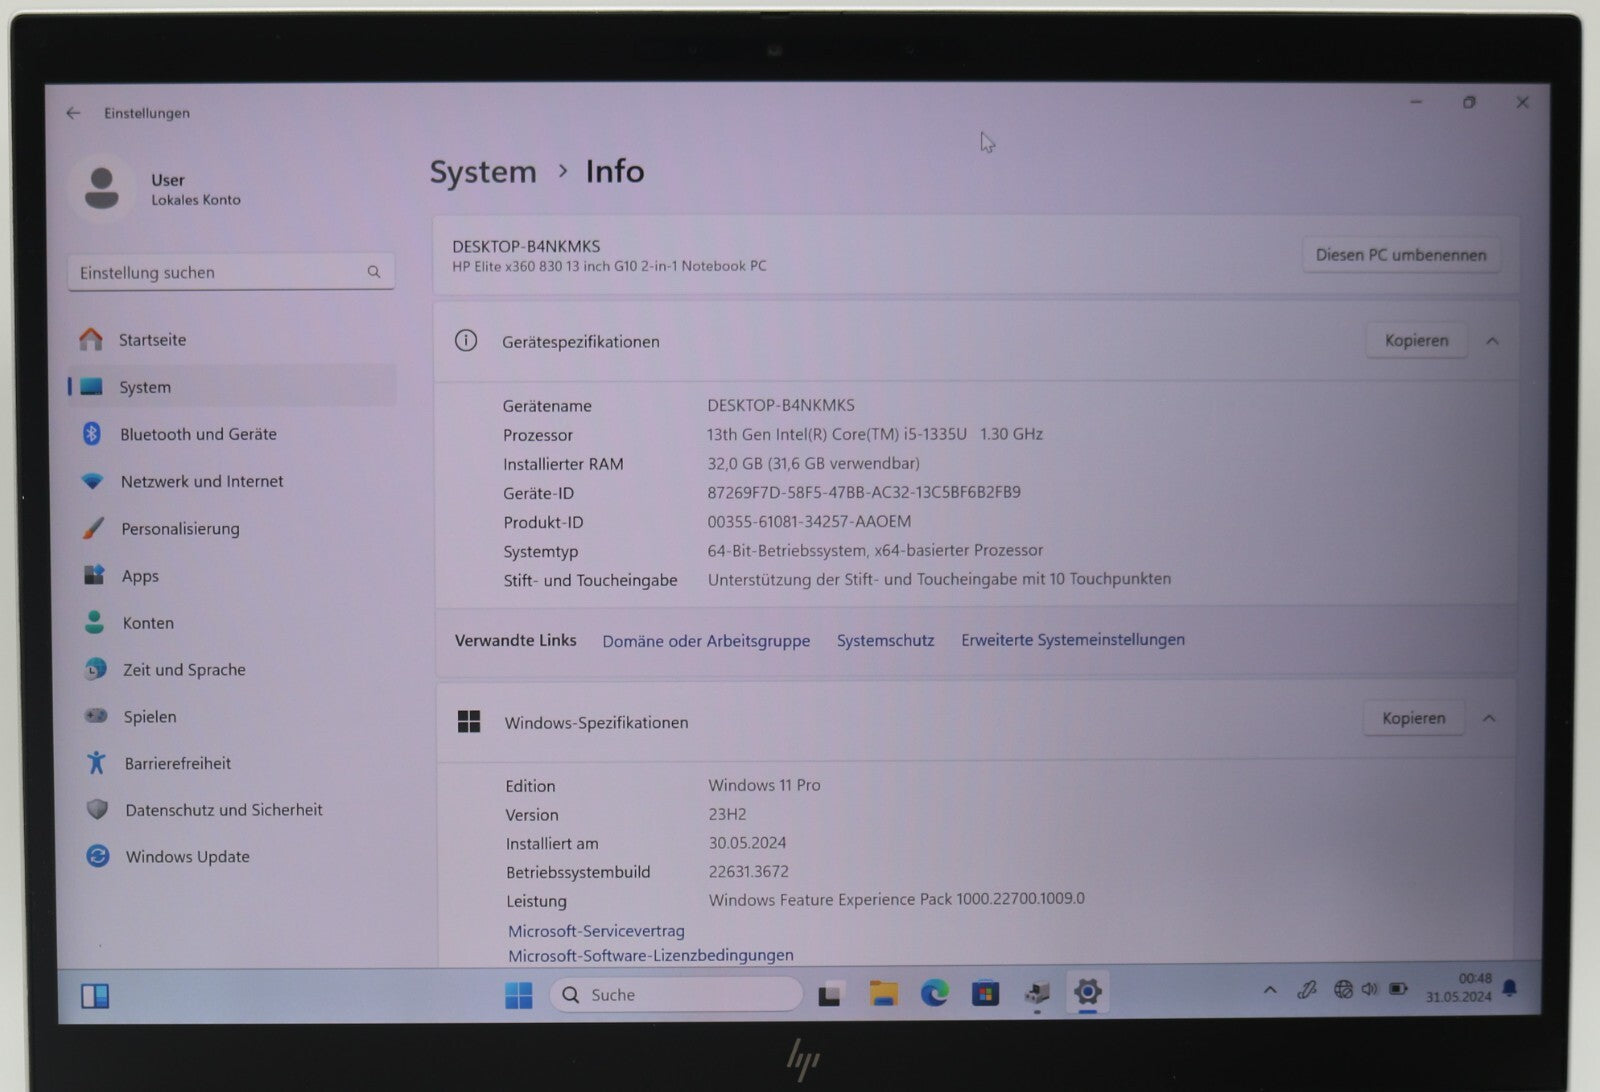Open Microsoft Store from the taskbar
Viewport: 1600px width, 1092px height.
tap(985, 993)
